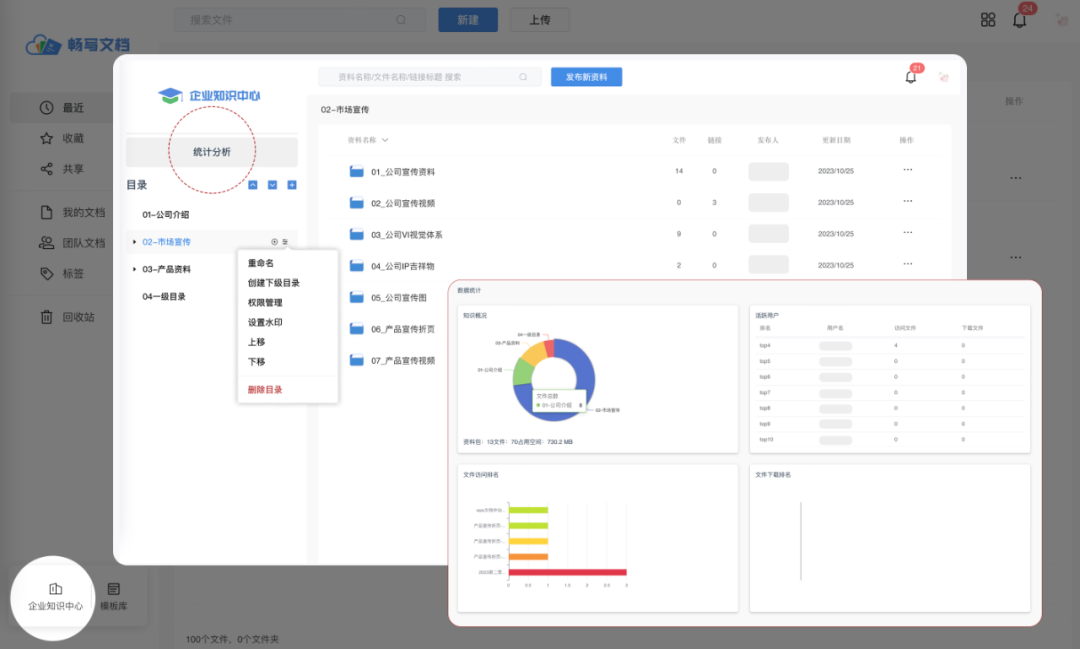This screenshot has height=649, width=1080.
Task: Click the 发布新资料 button
Action: 586,77
